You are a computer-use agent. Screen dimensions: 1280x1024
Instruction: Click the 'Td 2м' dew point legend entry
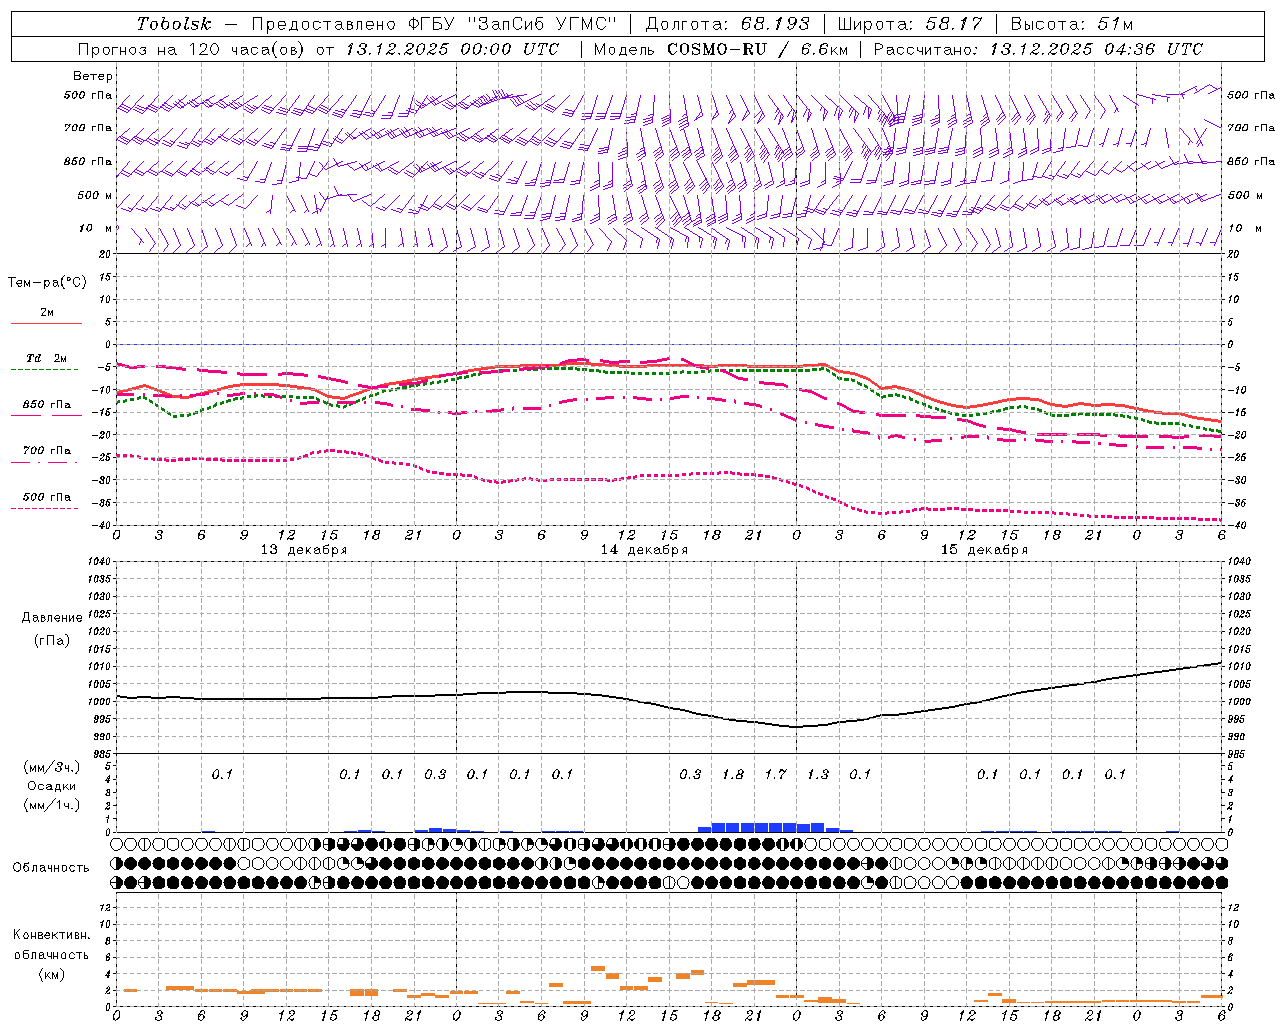point(46,358)
